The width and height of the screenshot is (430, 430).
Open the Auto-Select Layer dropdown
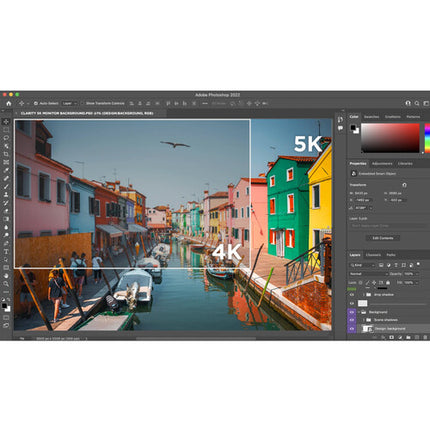(x=70, y=103)
